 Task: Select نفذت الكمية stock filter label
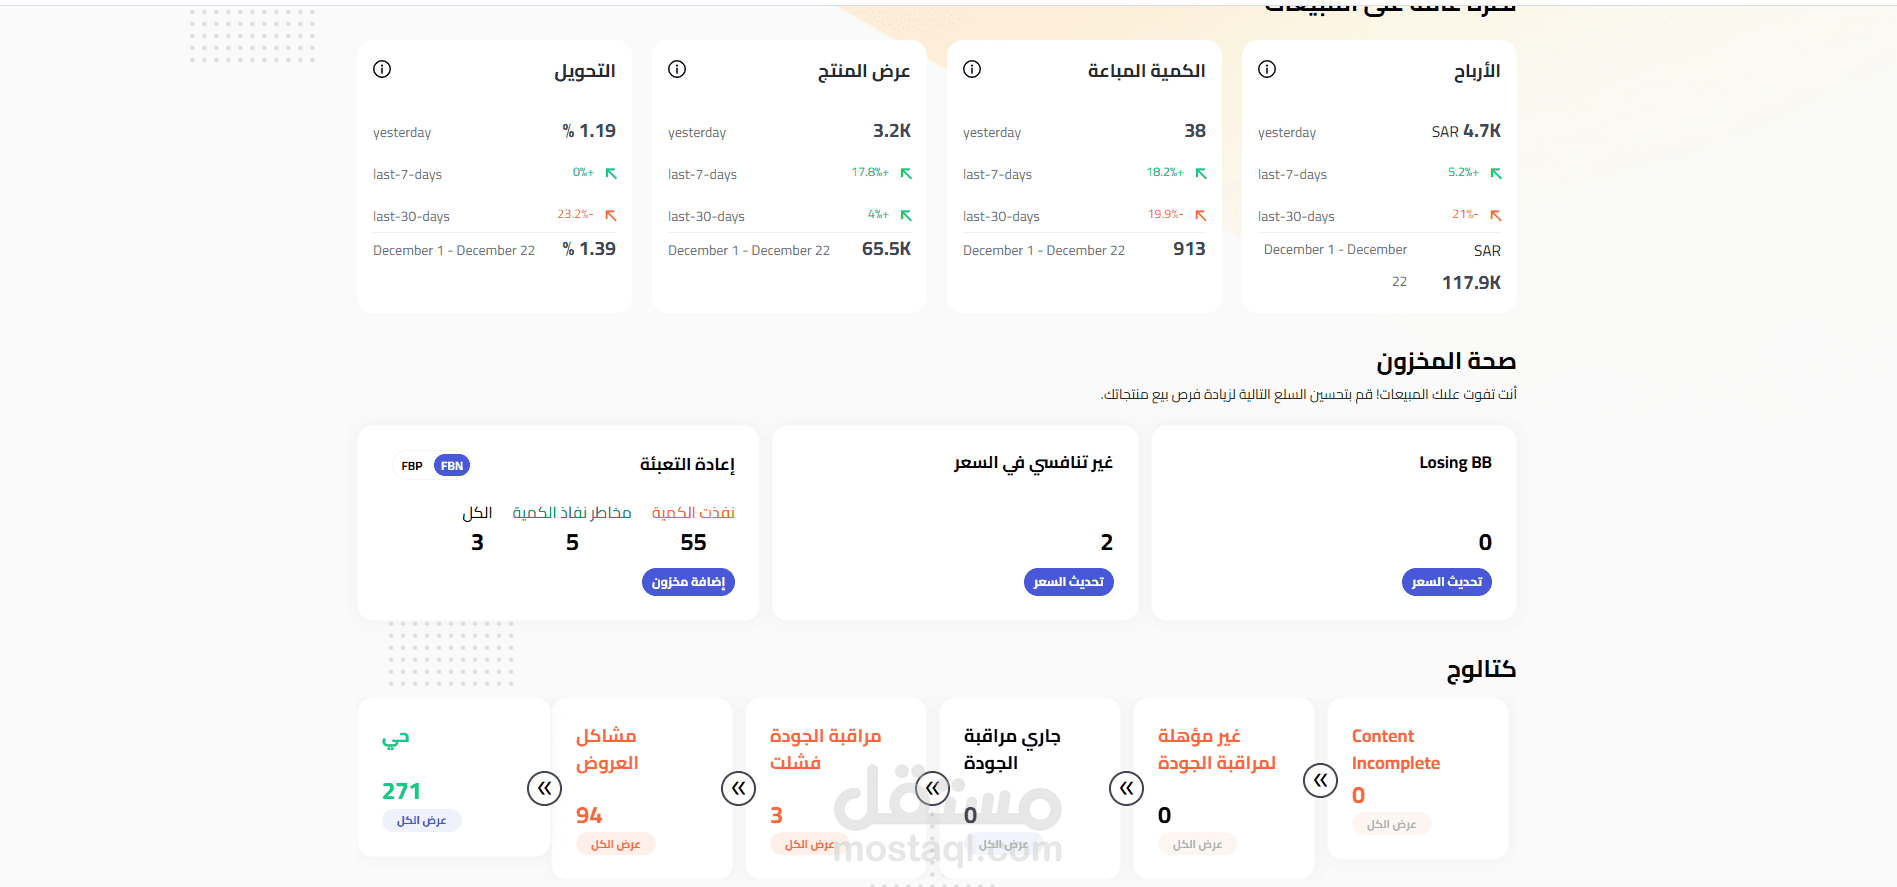(693, 512)
